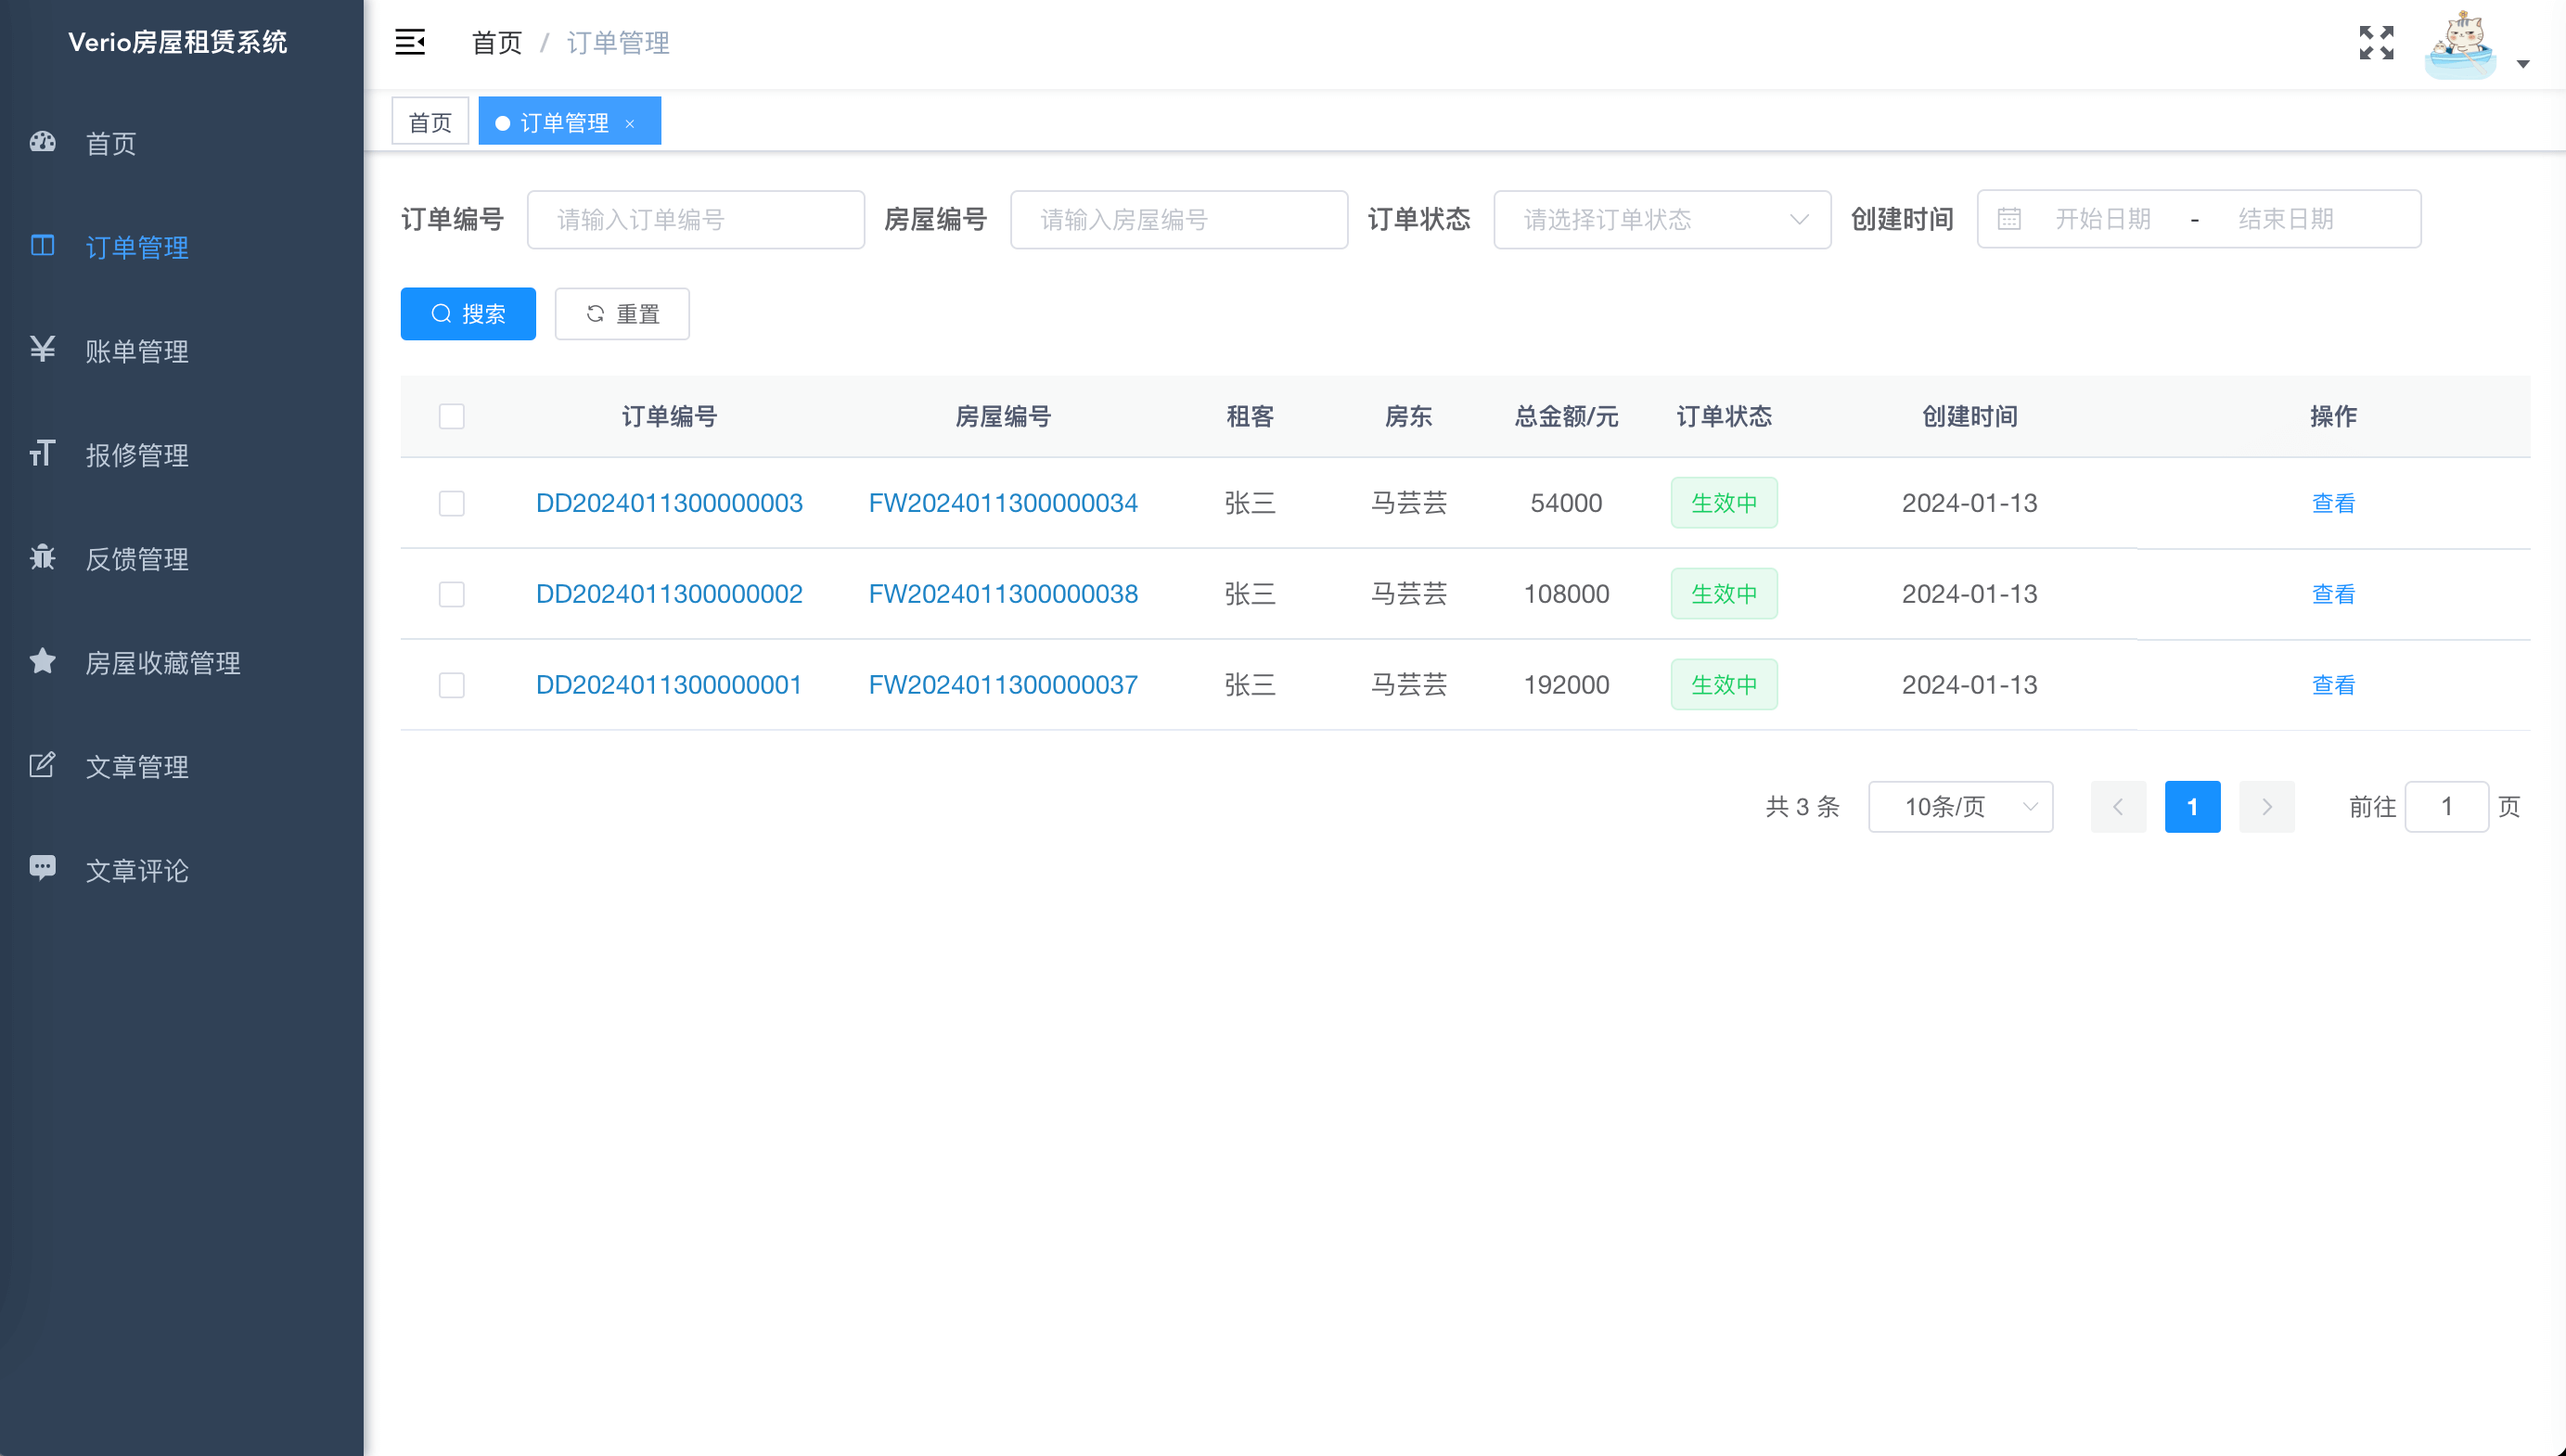Expand the 10条/页 page size selector

coord(1960,806)
